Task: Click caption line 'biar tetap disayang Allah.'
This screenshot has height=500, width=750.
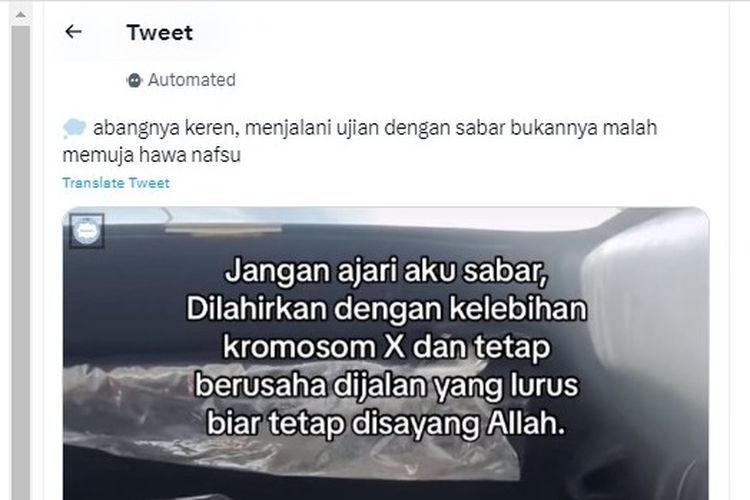Action: (x=386, y=423)
